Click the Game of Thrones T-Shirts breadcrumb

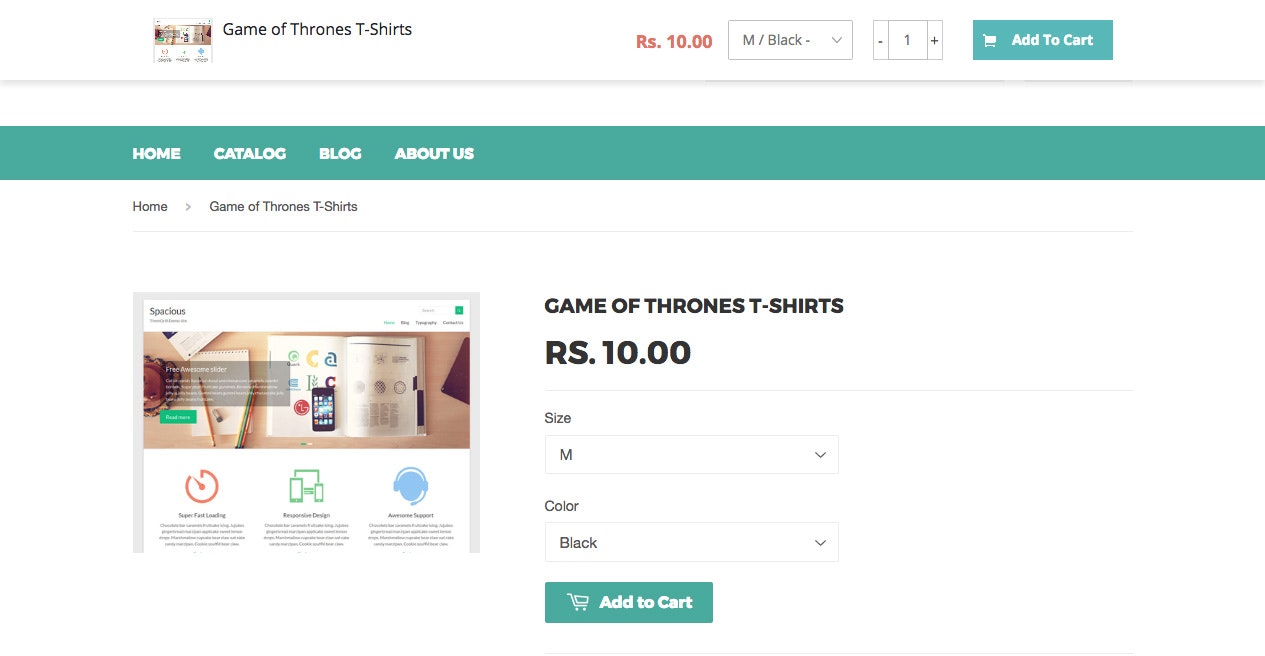point(283,206)
